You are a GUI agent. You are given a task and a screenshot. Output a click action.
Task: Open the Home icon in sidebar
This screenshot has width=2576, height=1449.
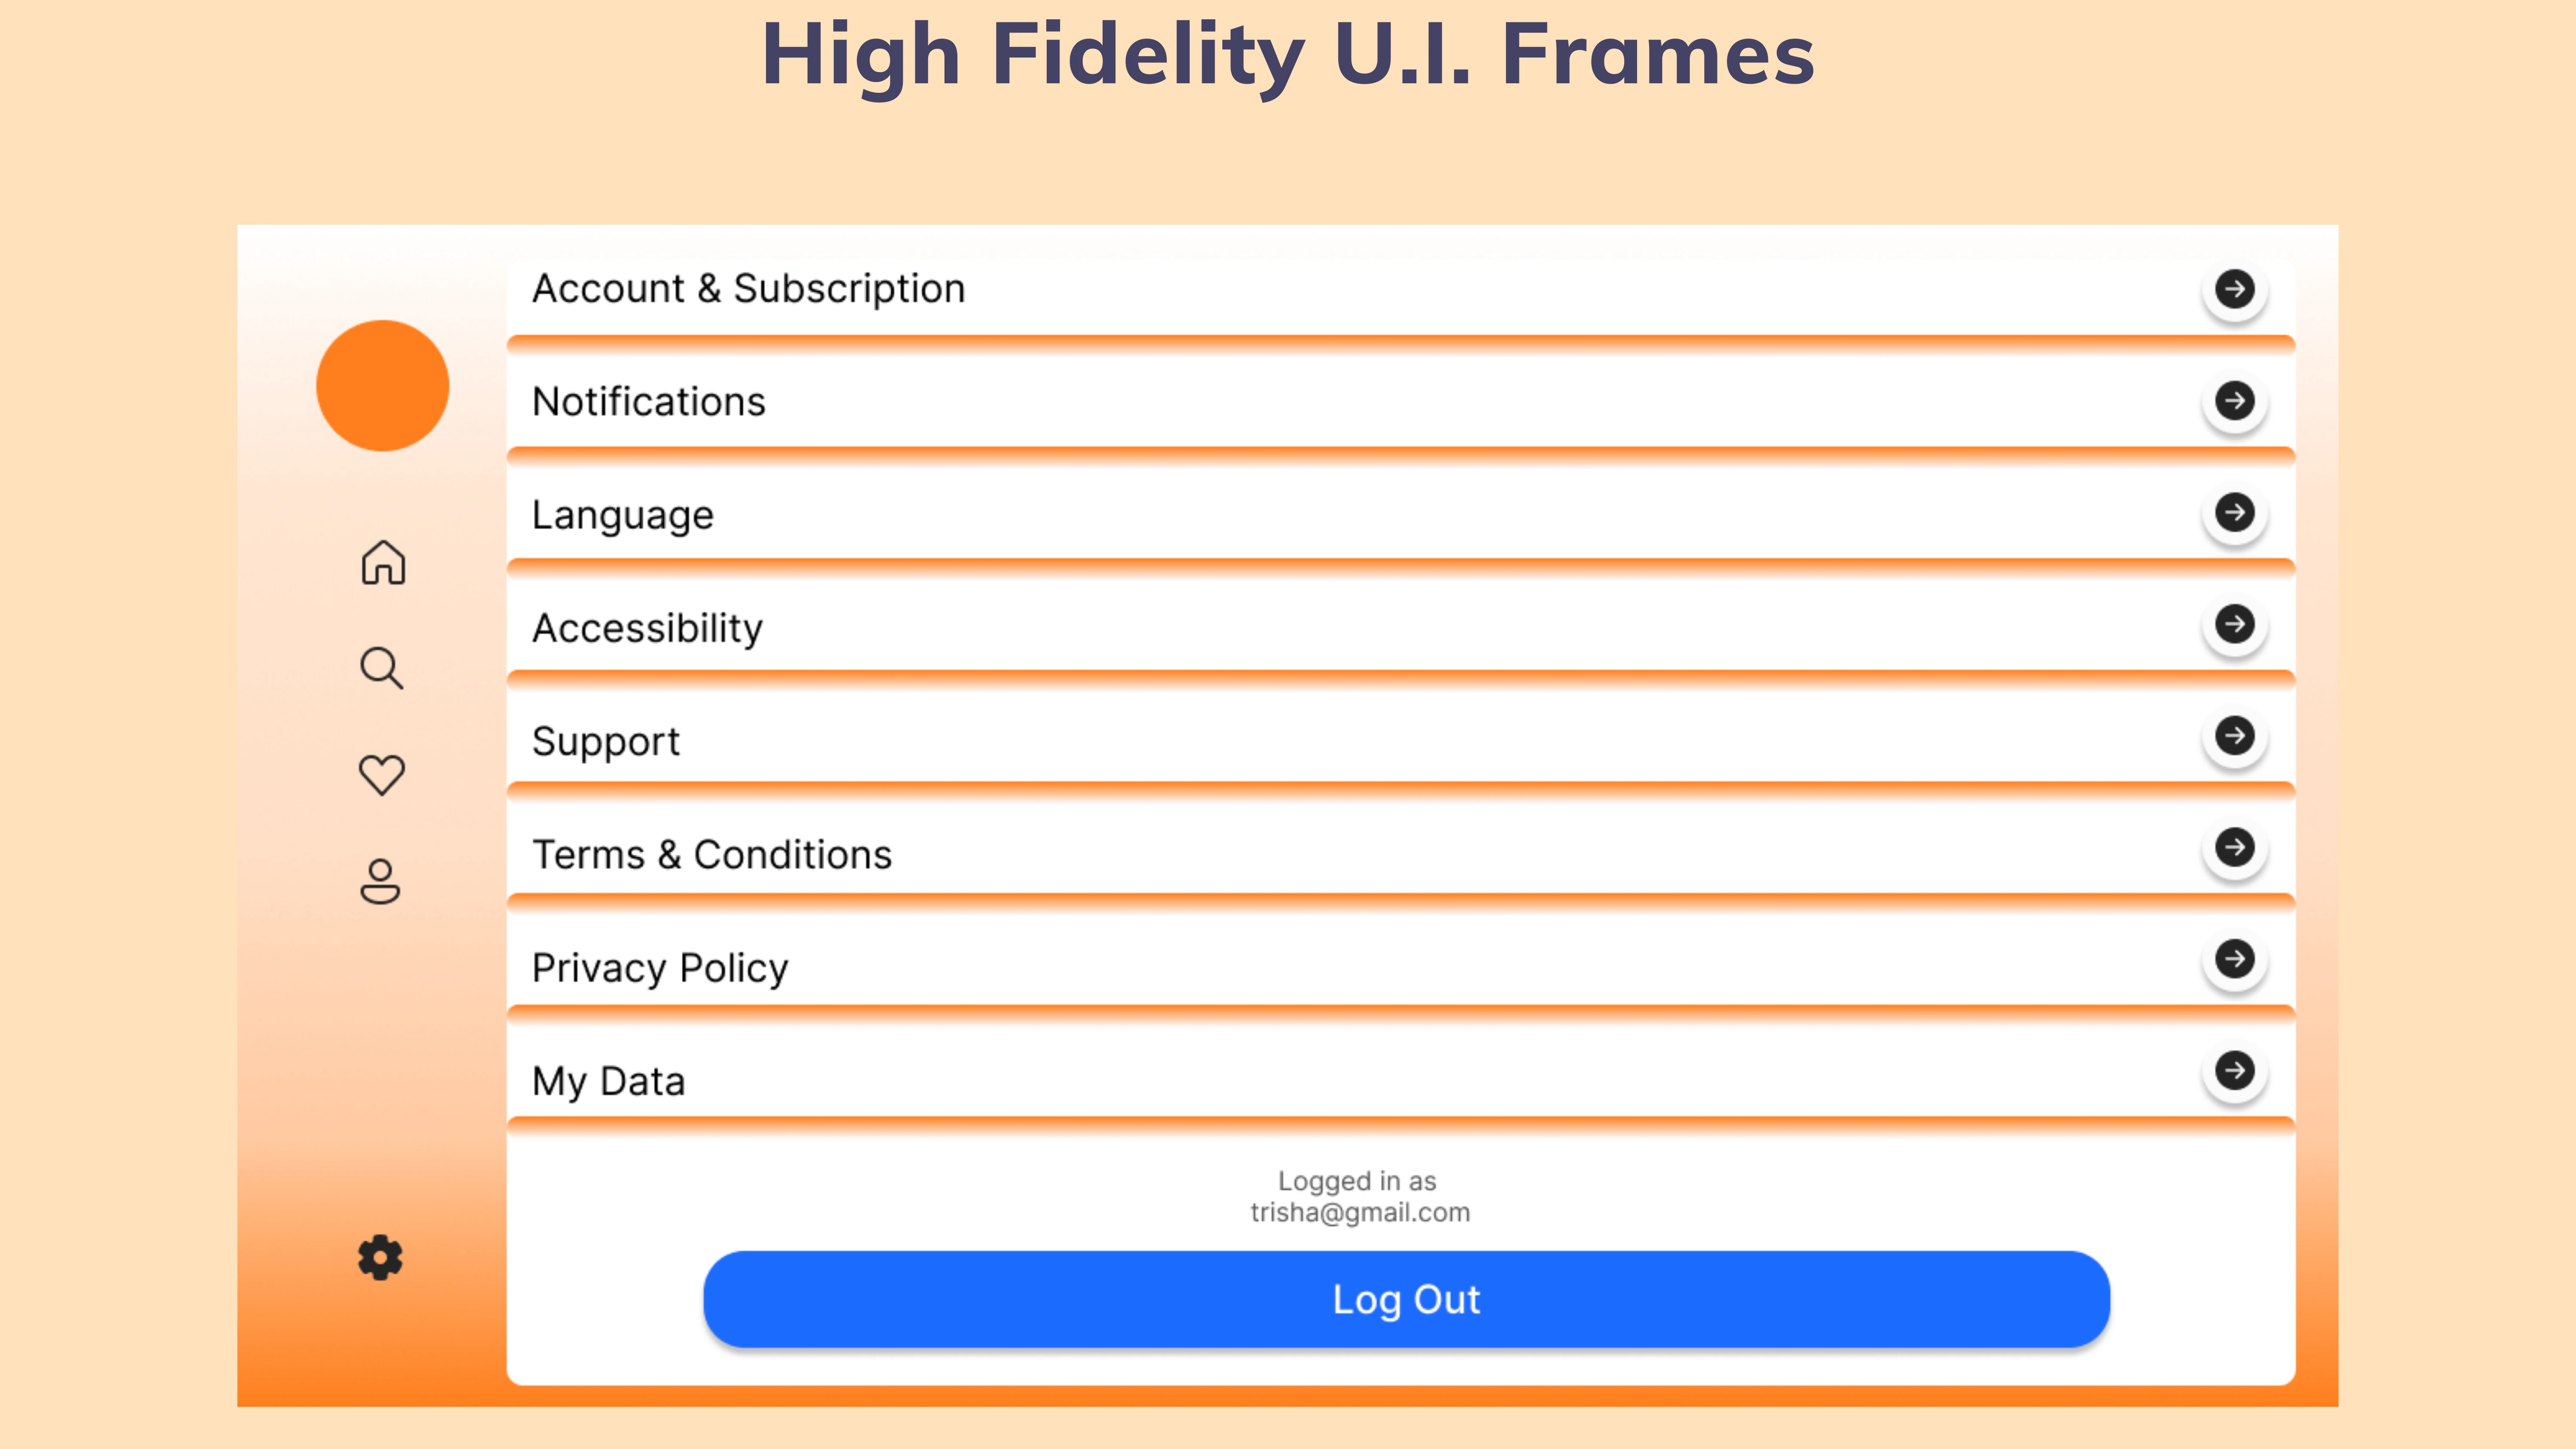pos(383,562)
